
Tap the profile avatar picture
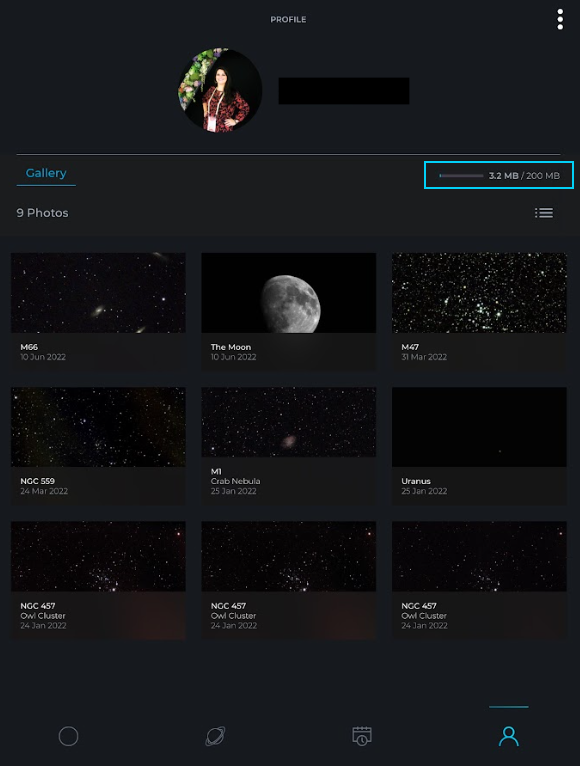pyautogui.click(x=220, y=90)
